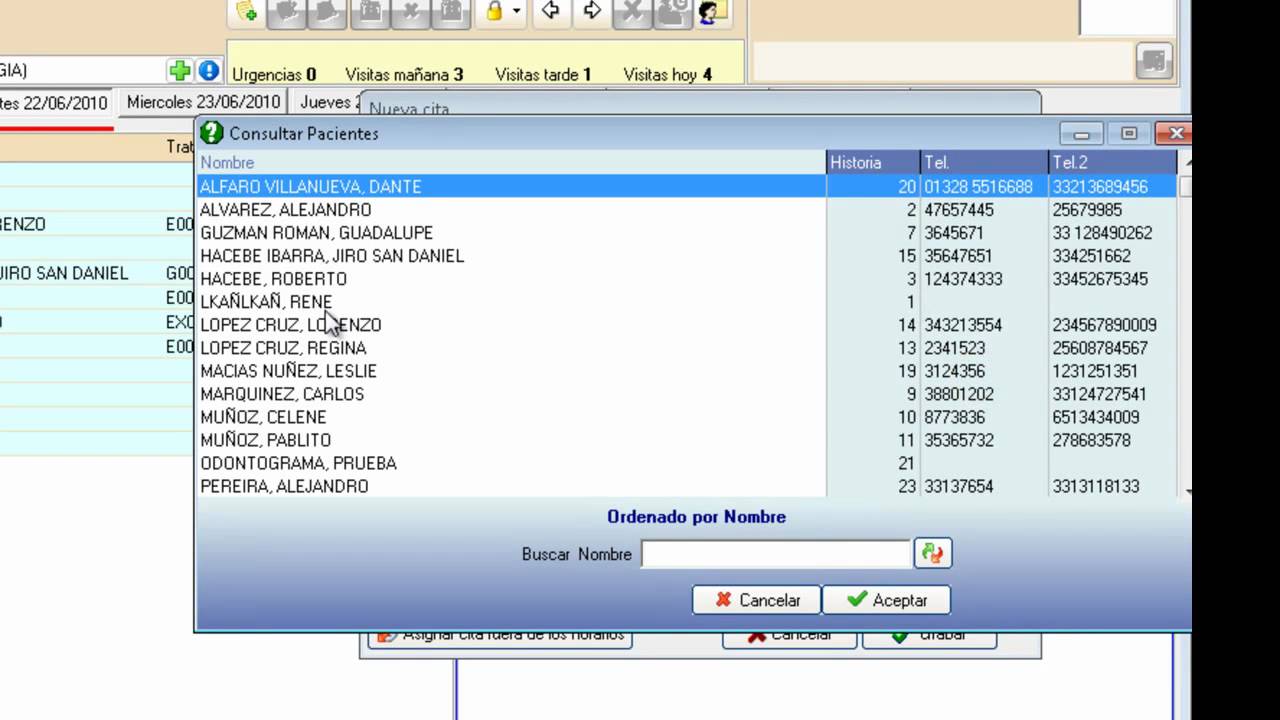Click the blue exclamation info icon

coord(208,70)
